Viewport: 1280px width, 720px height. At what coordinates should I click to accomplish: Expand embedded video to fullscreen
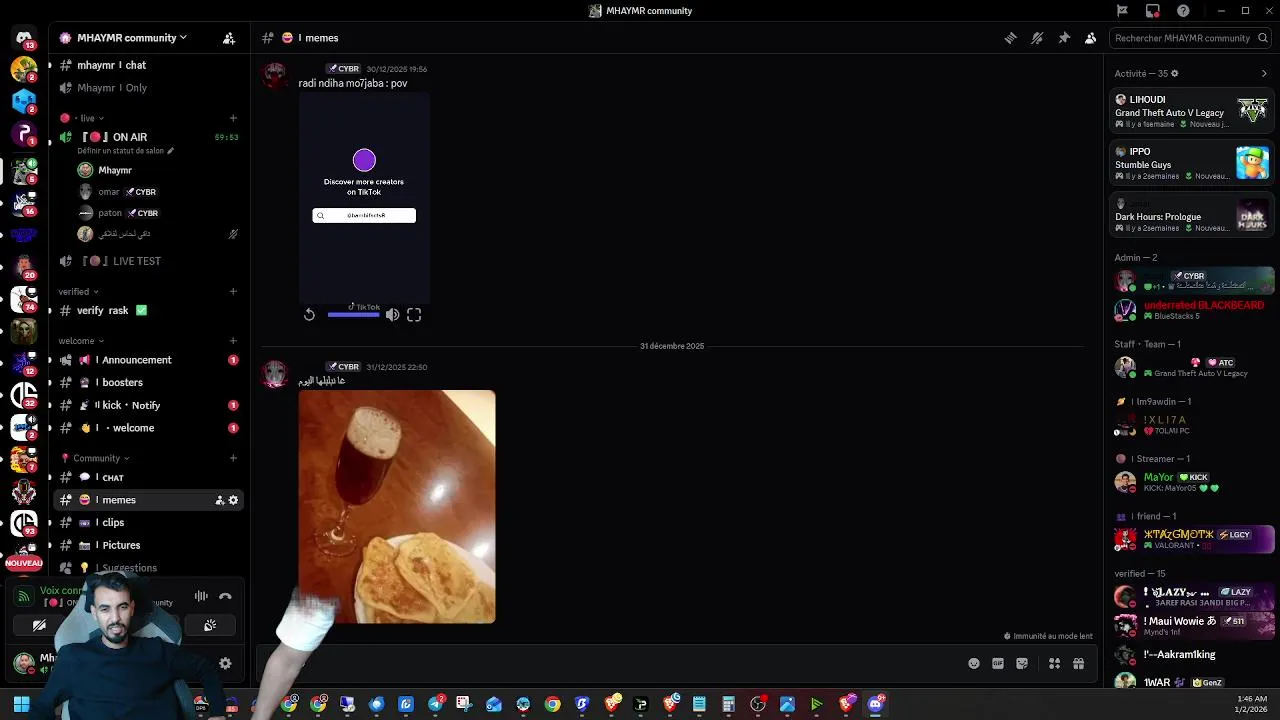tap(414, 315)
